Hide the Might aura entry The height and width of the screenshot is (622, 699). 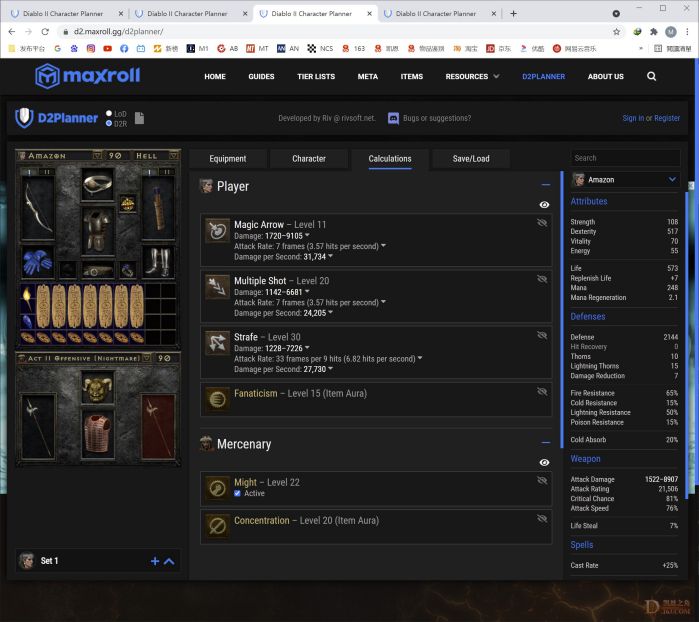(x=542, y=480)
